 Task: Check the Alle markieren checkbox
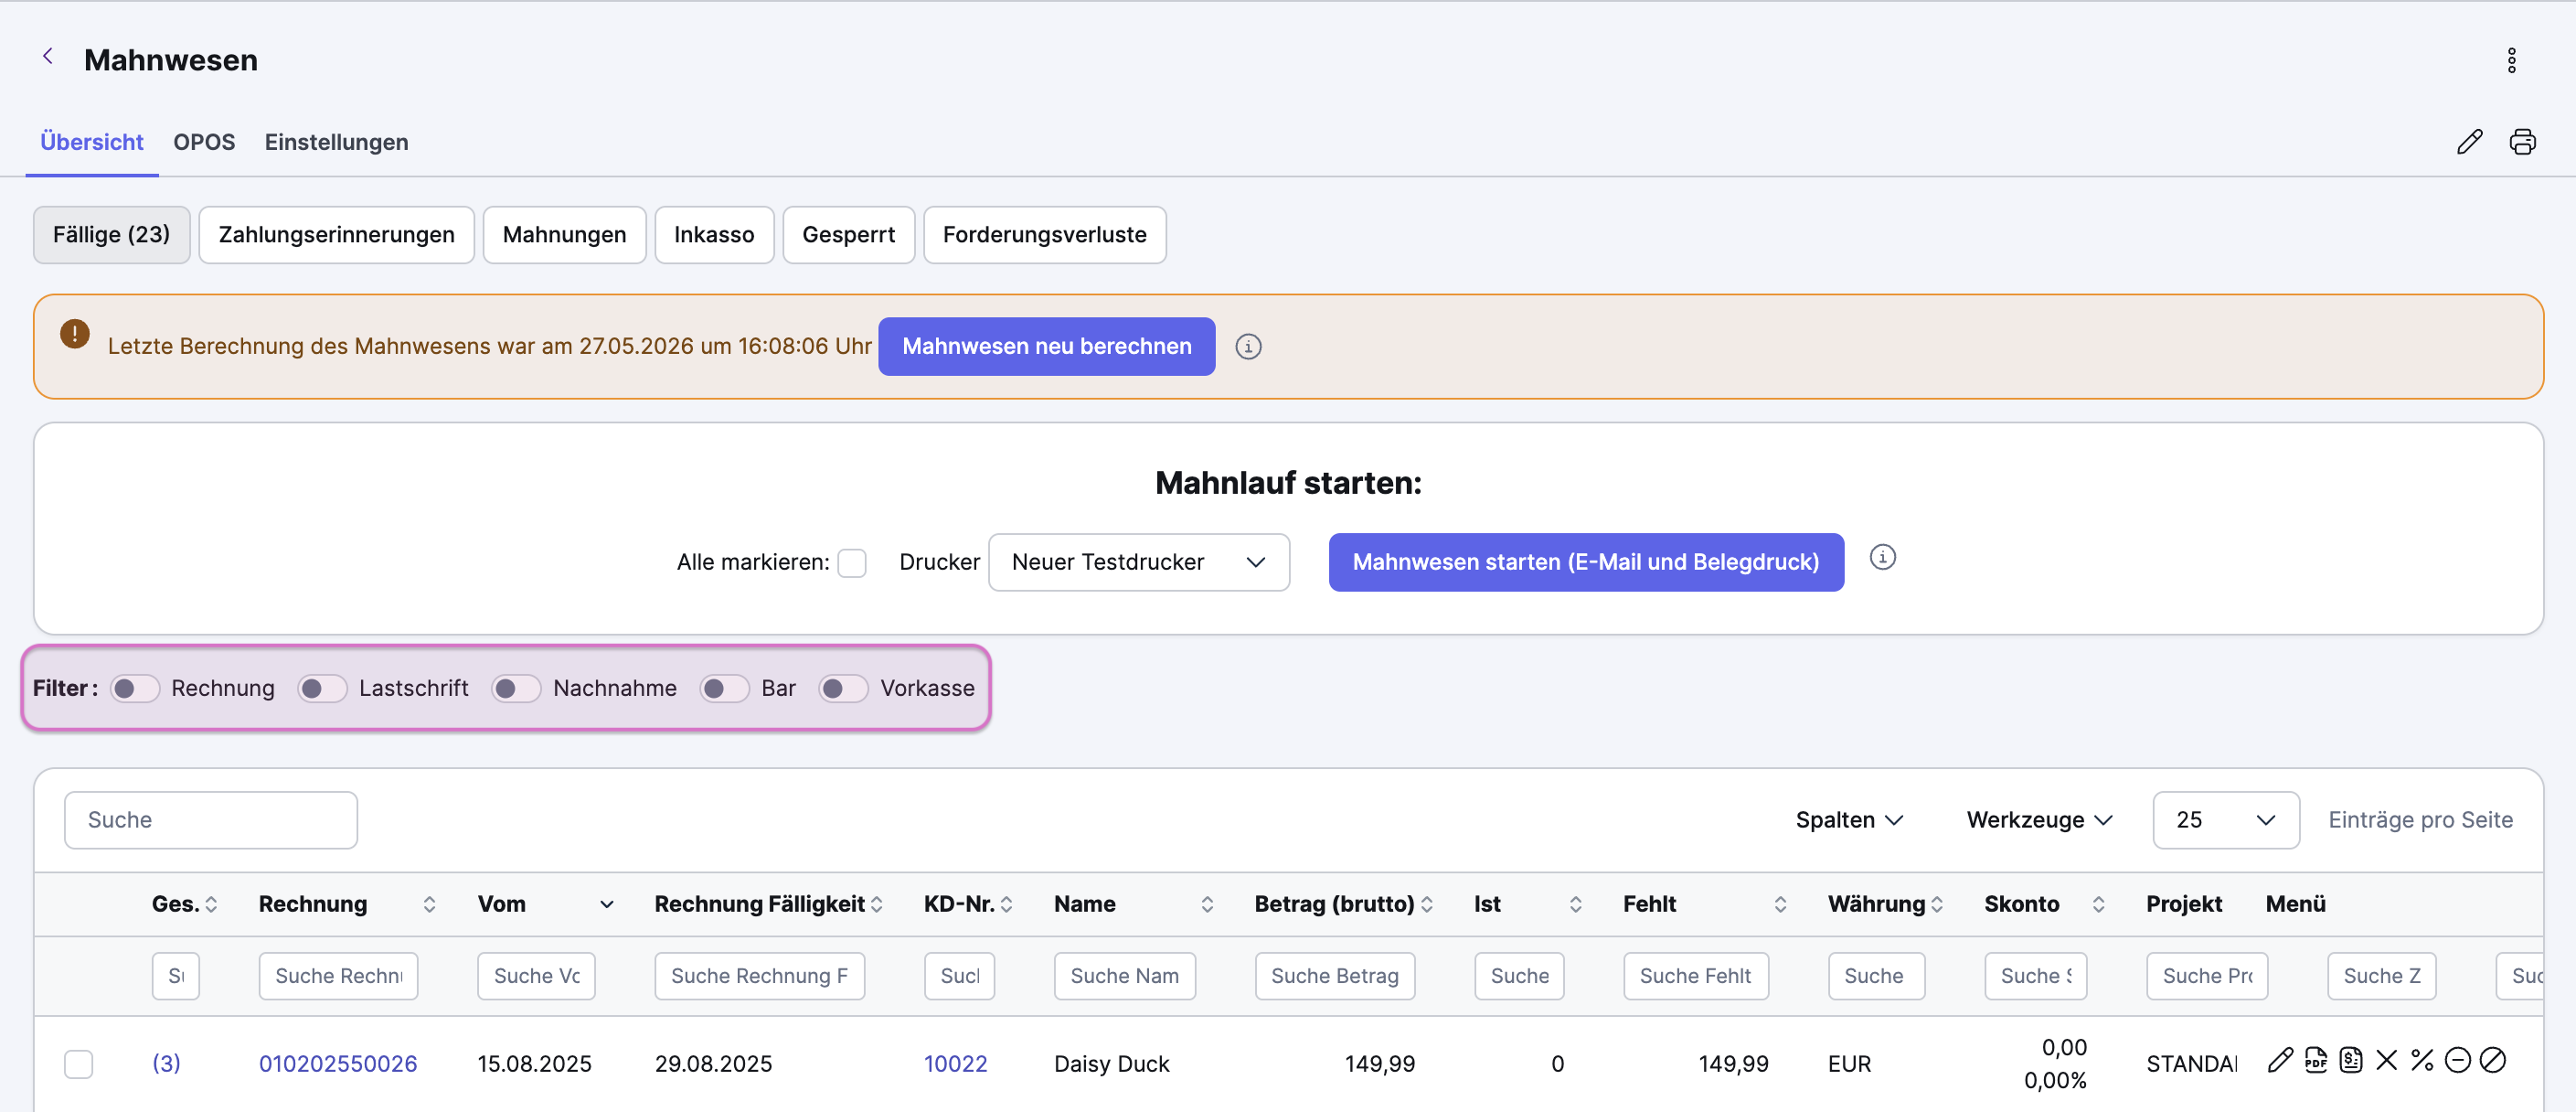[852, 563]
